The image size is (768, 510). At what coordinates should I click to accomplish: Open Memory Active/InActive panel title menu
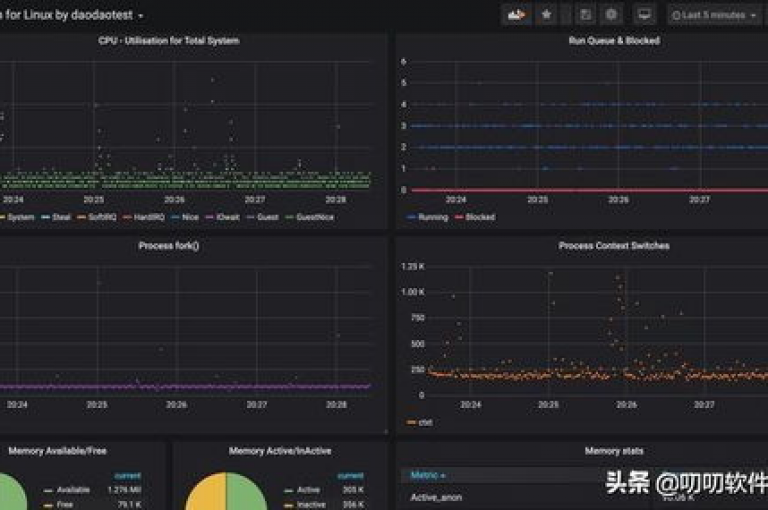[x=280, y=451]
